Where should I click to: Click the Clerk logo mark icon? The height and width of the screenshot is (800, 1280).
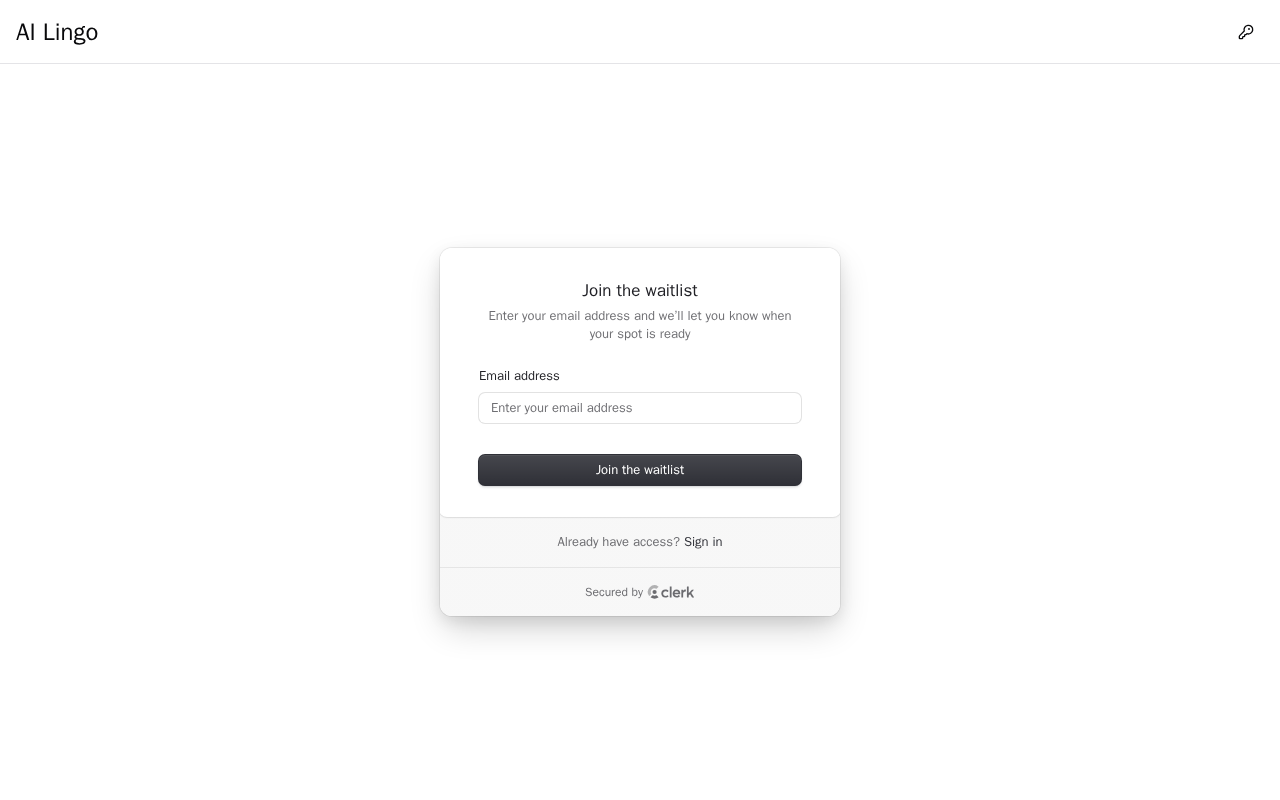tap(653, 592)
